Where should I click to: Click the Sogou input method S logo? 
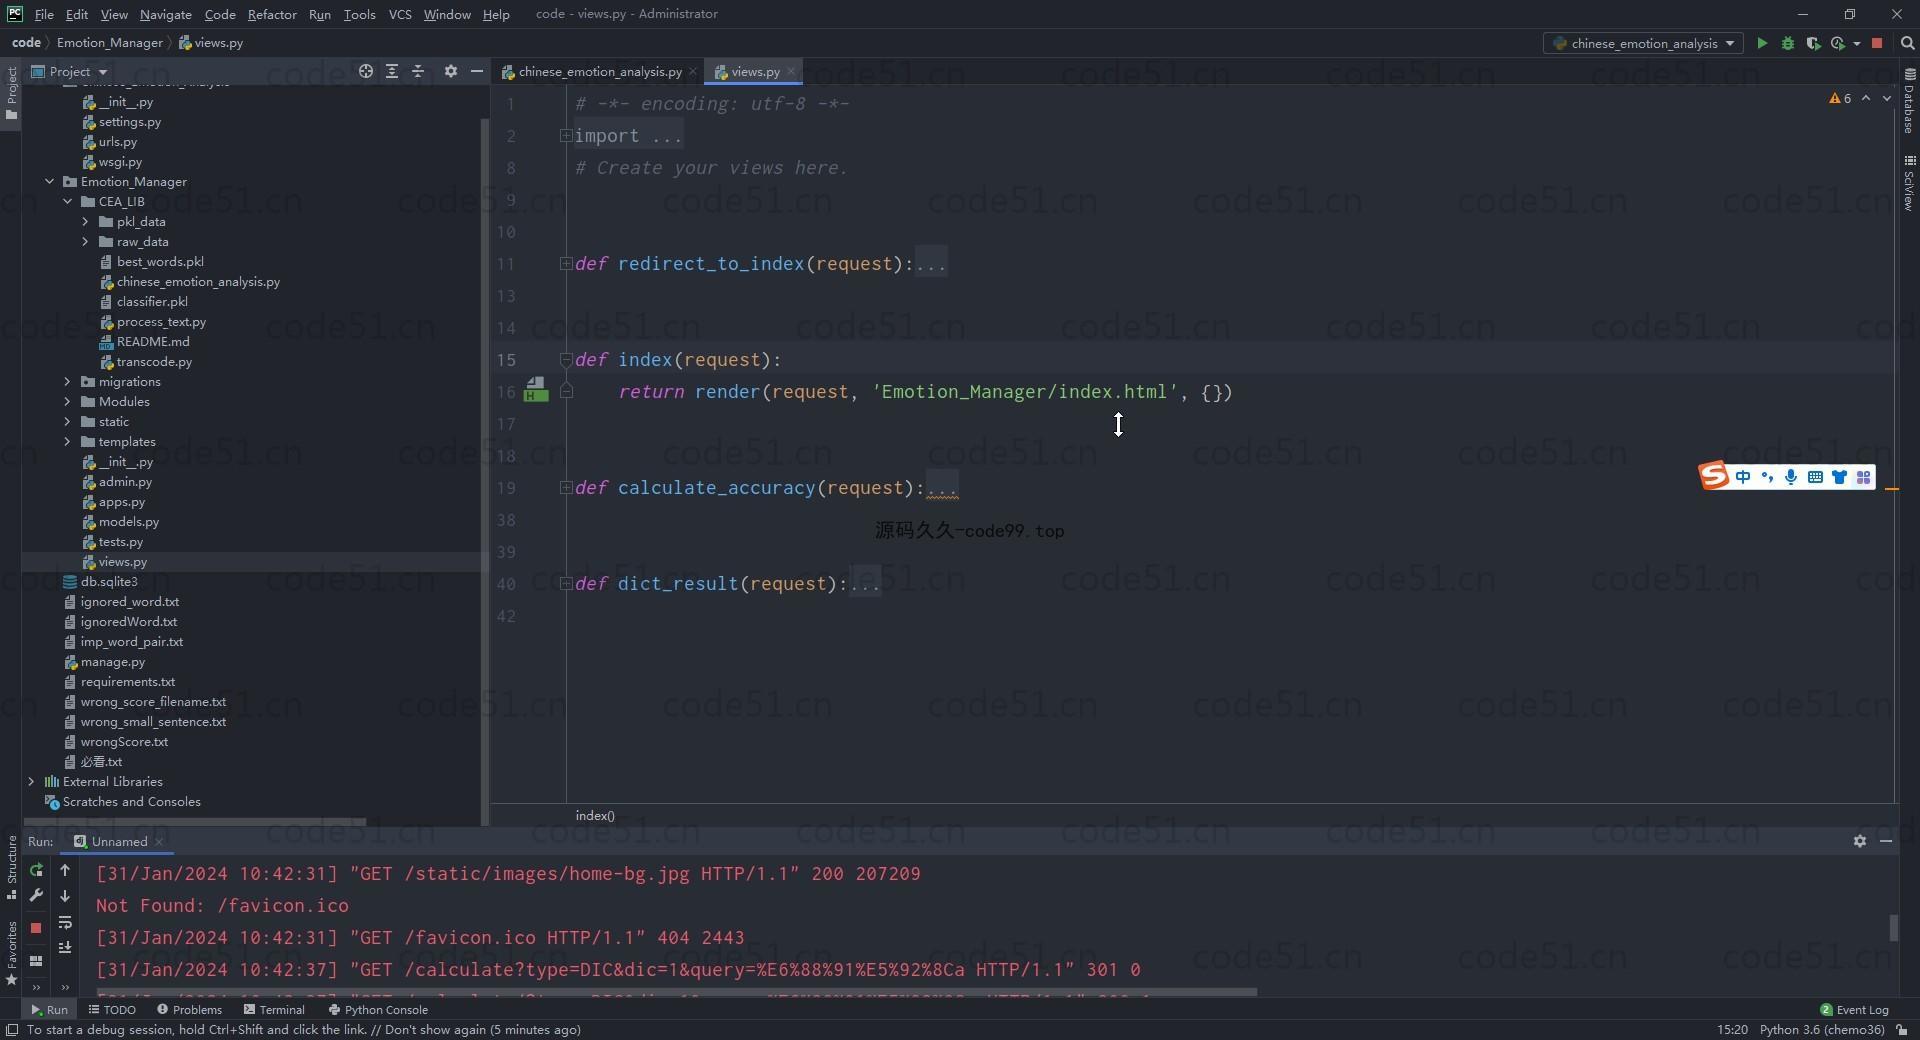[1714, 476]
